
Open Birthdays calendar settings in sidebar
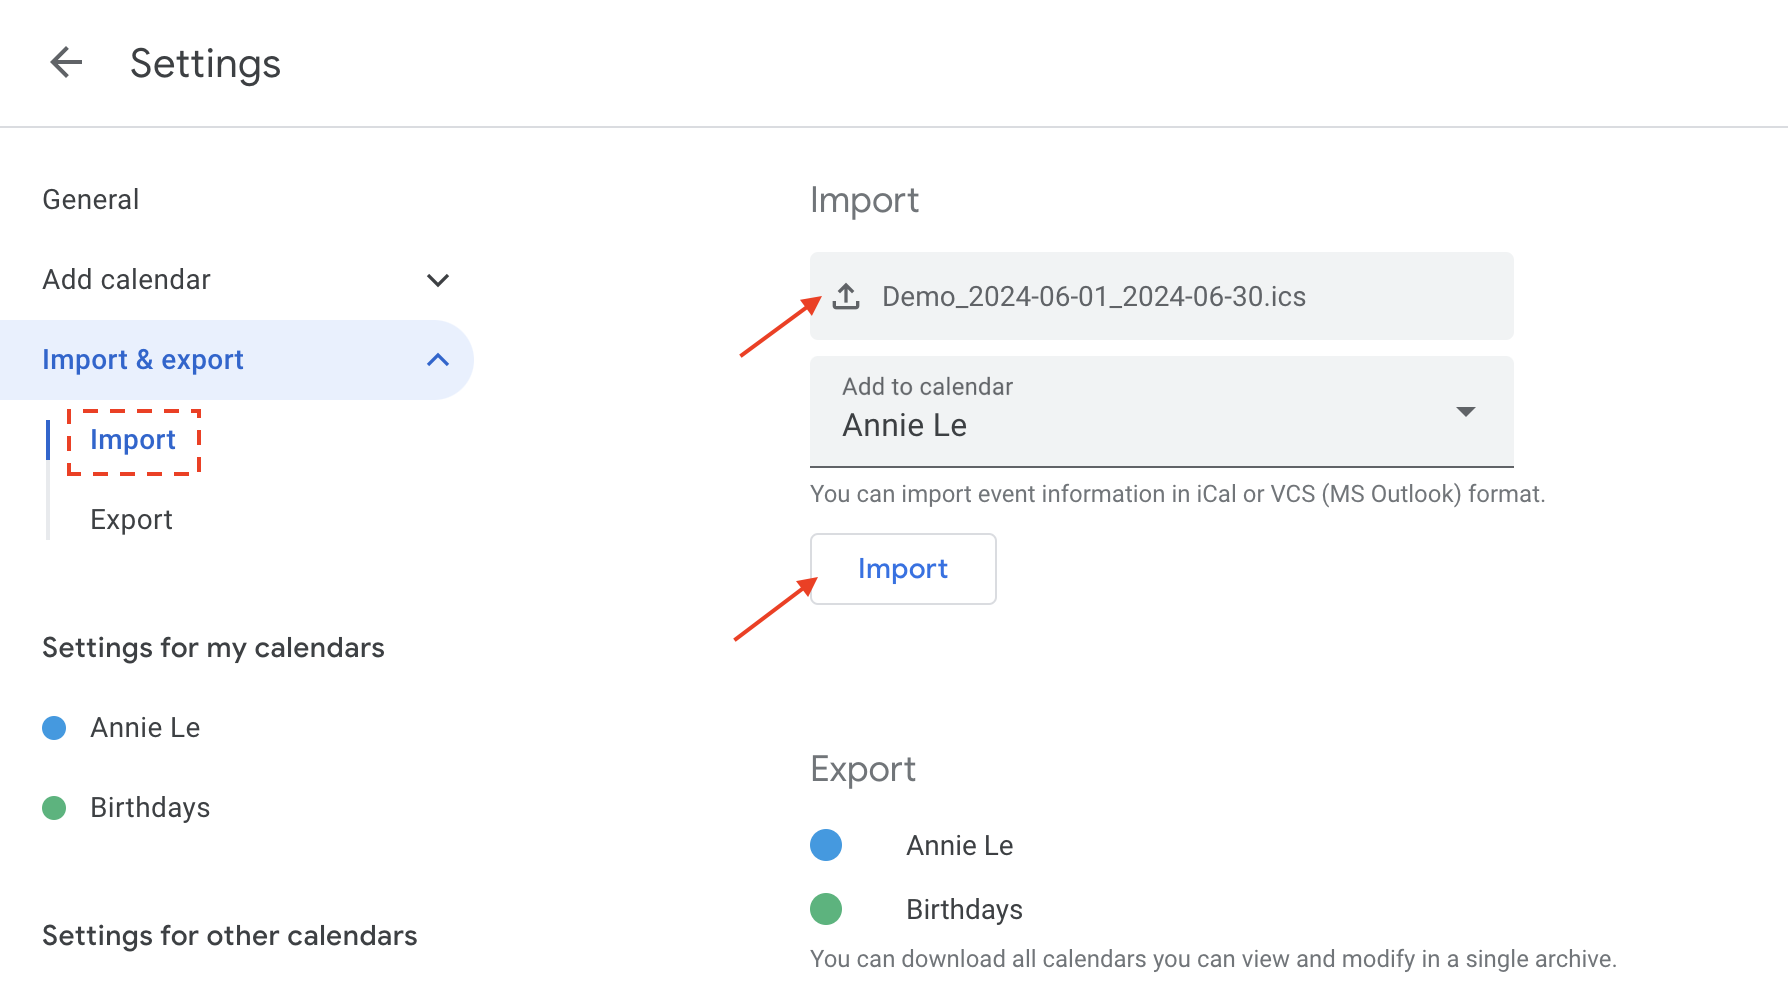tap(150, 808)
